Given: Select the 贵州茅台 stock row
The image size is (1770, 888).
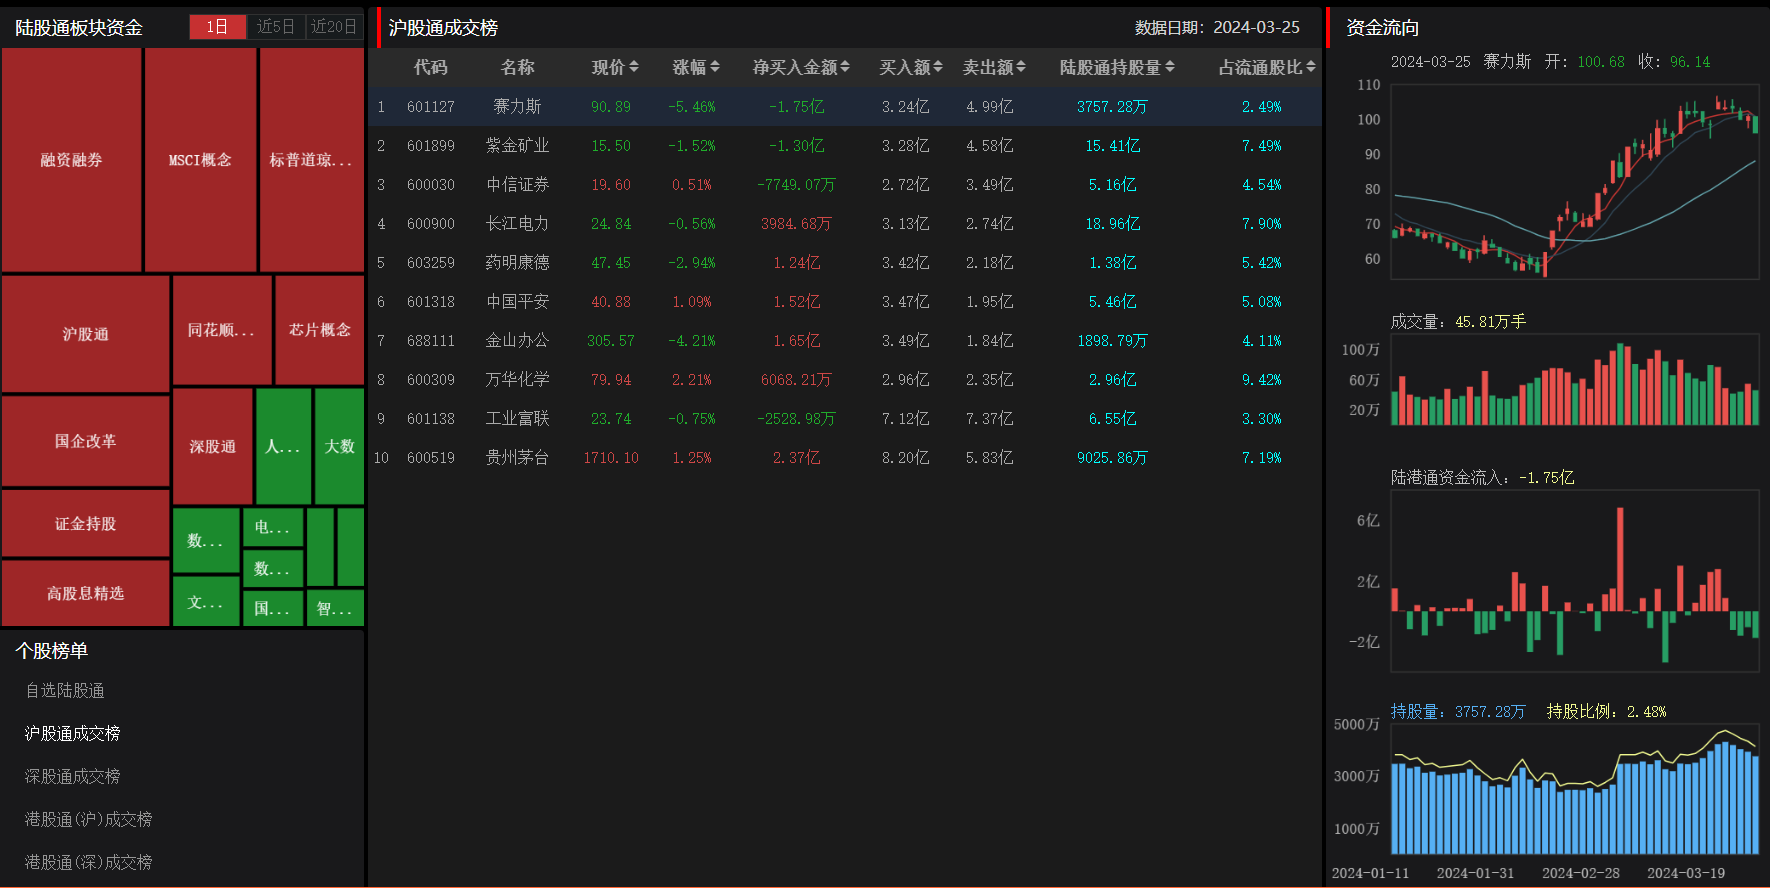Looking at the screenshot, I should tap(845, 457).
